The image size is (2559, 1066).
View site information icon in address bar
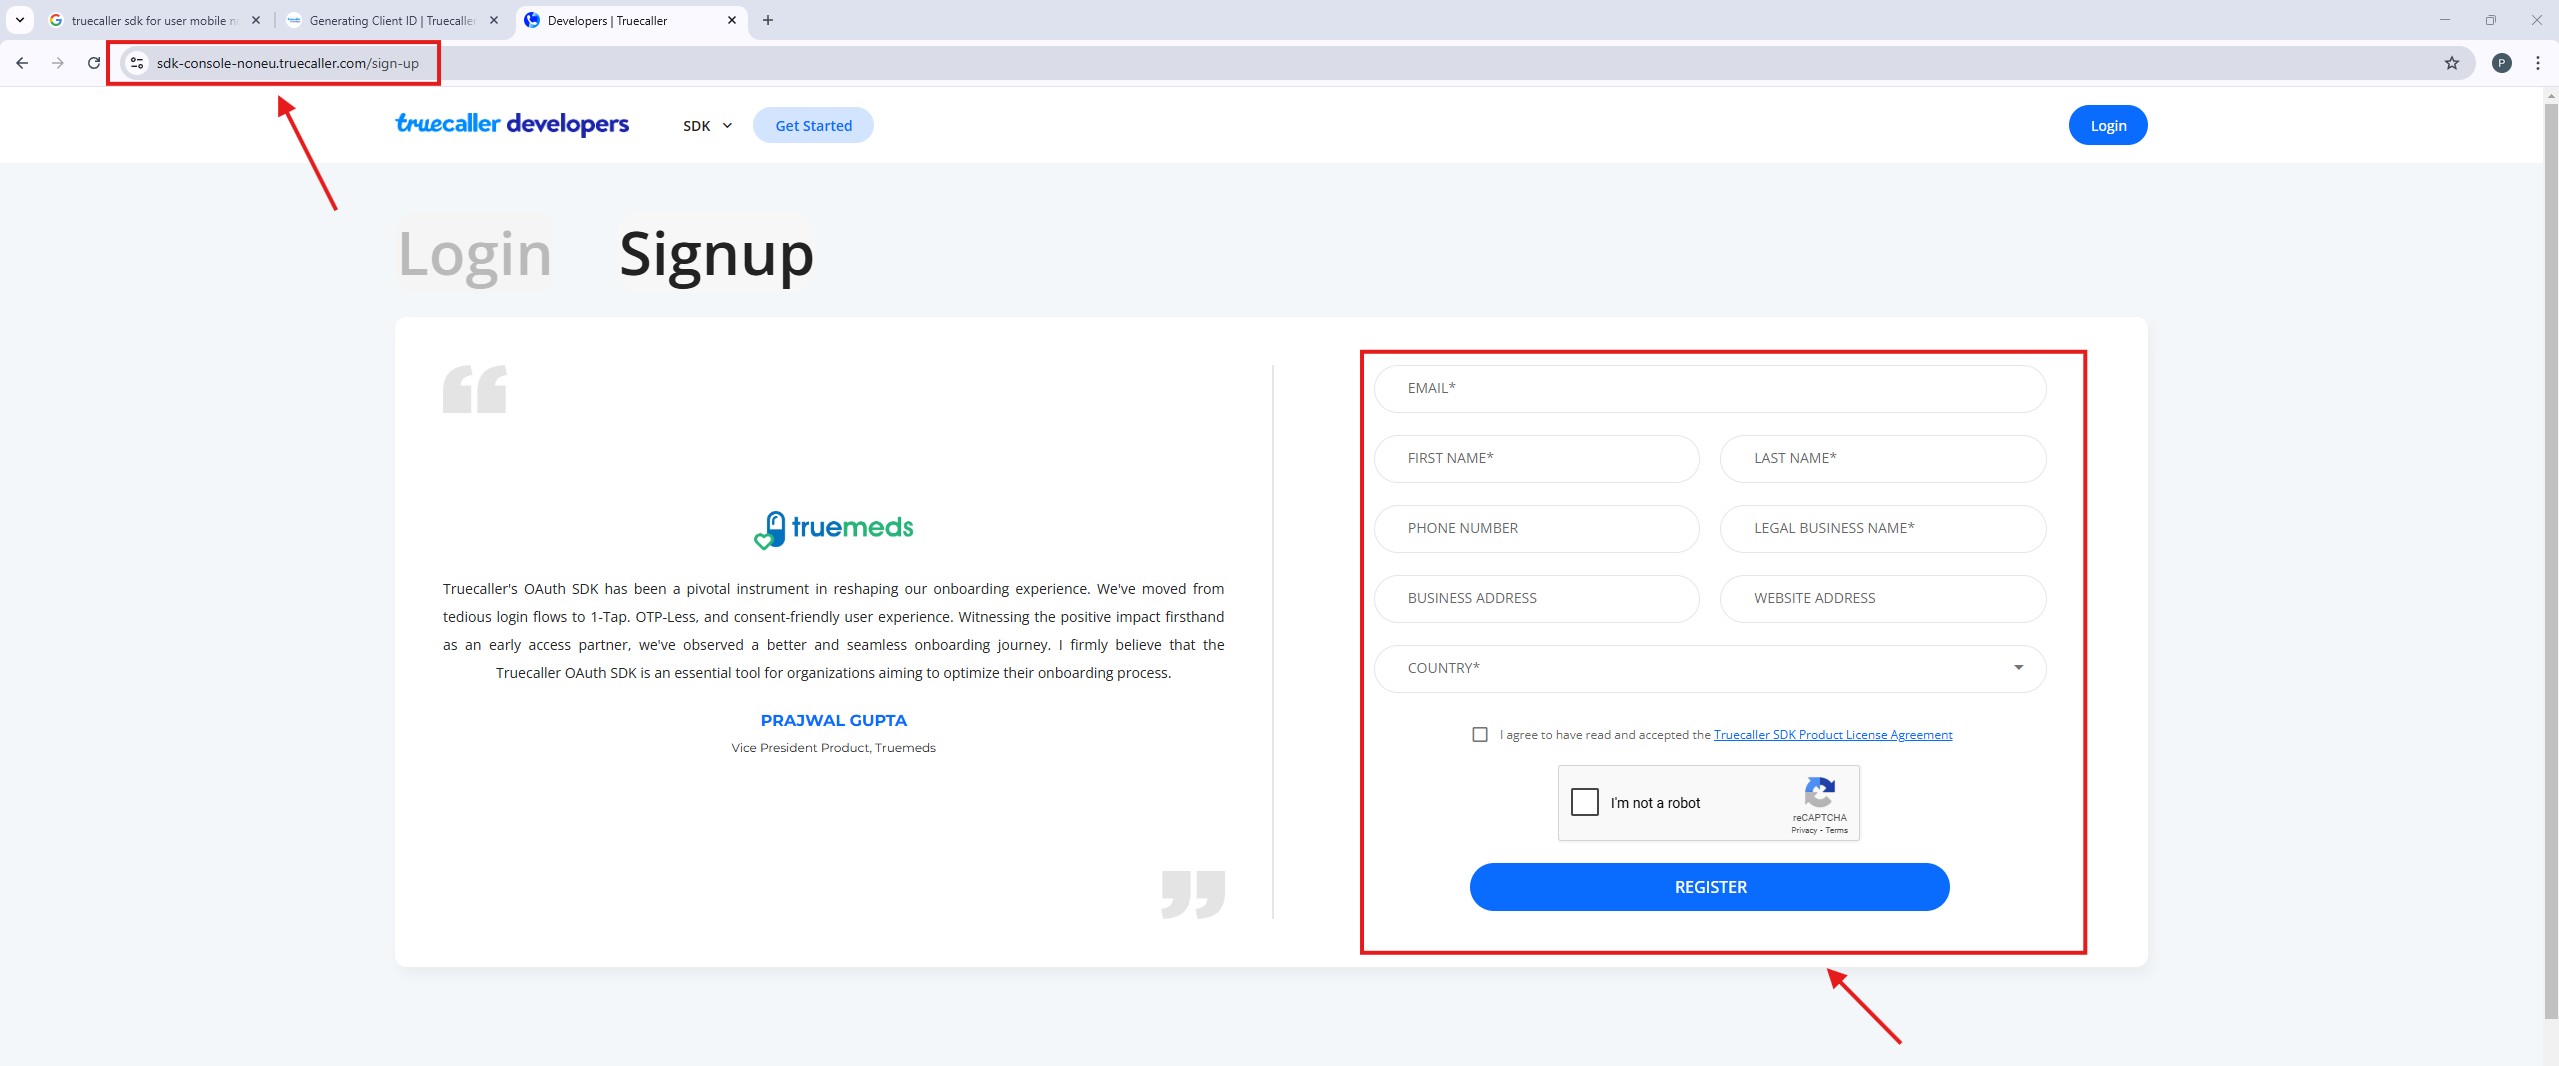[137, 63]
